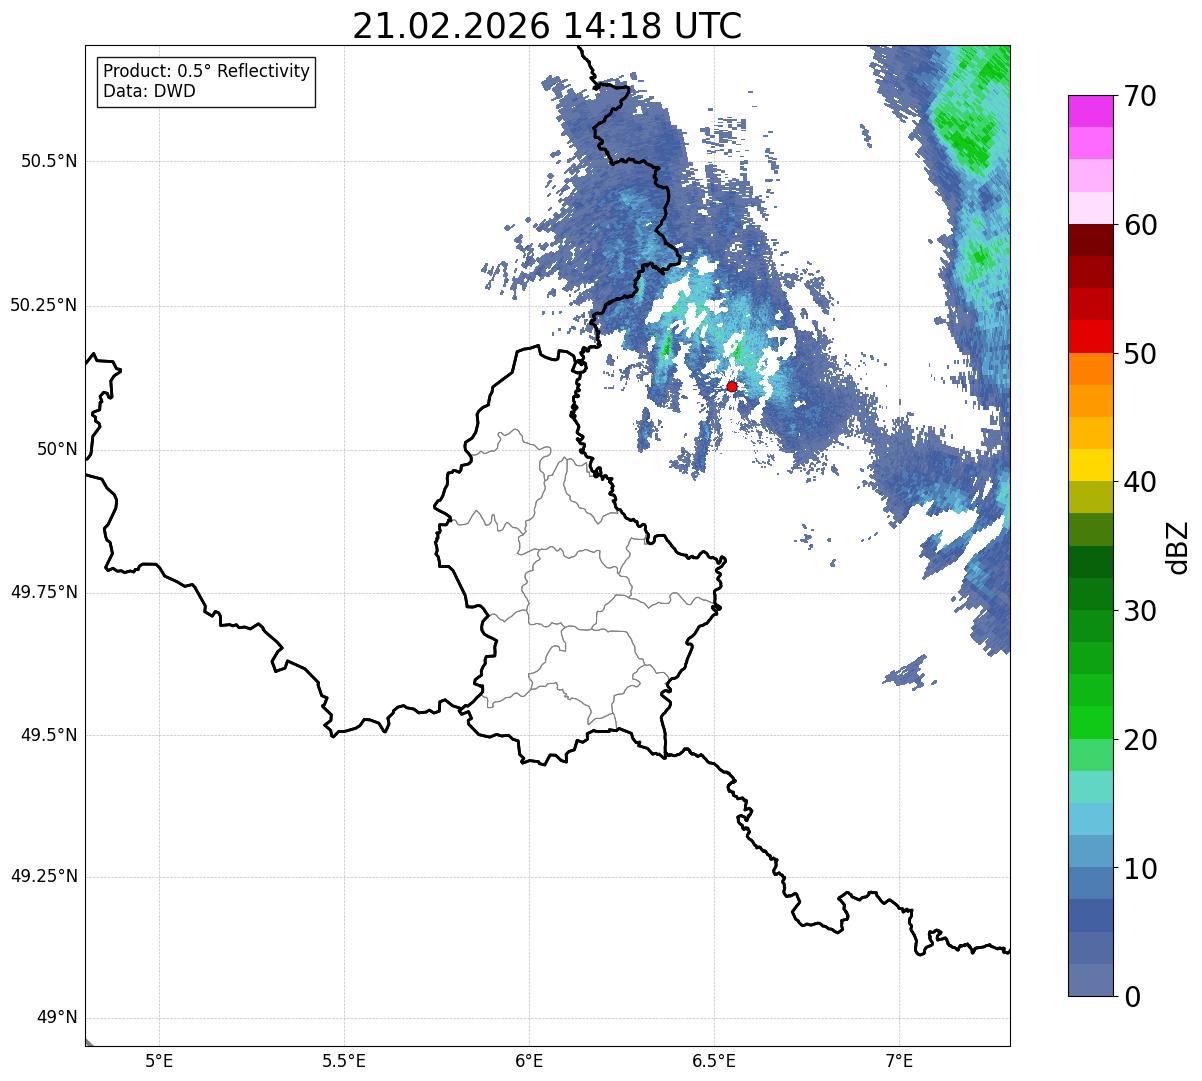This screenshot has width=1202, height=1081.
Task: Click the 49.5°N latitude label
Action: click(x=49, y=735)
